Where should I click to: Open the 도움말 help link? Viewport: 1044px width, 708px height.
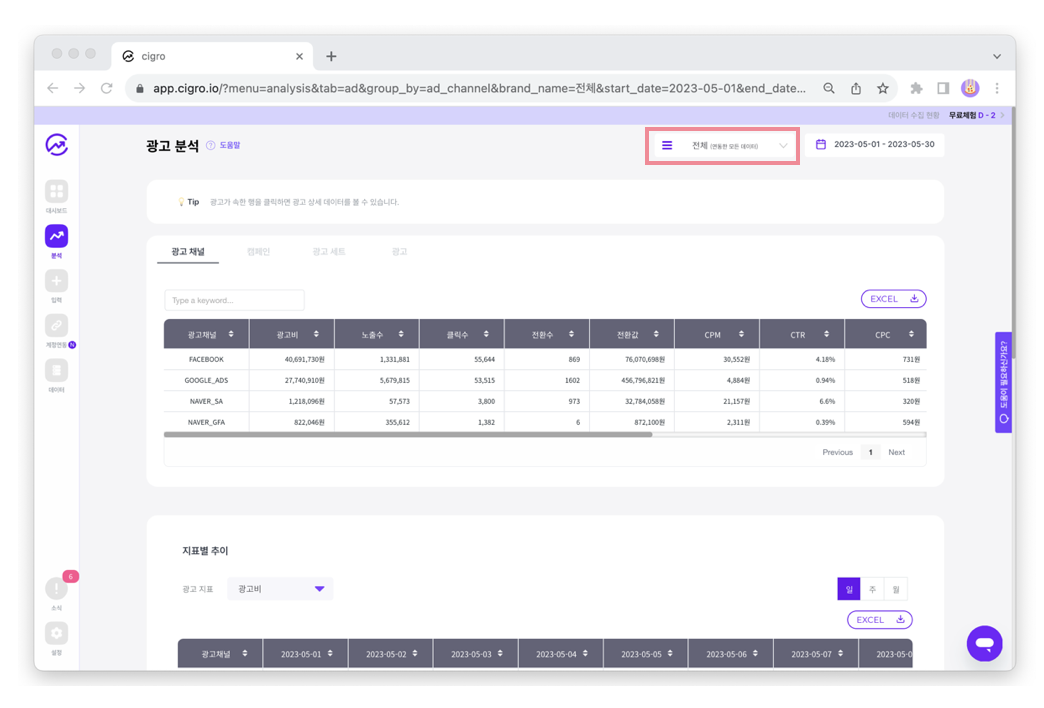(x=230, y=145)
